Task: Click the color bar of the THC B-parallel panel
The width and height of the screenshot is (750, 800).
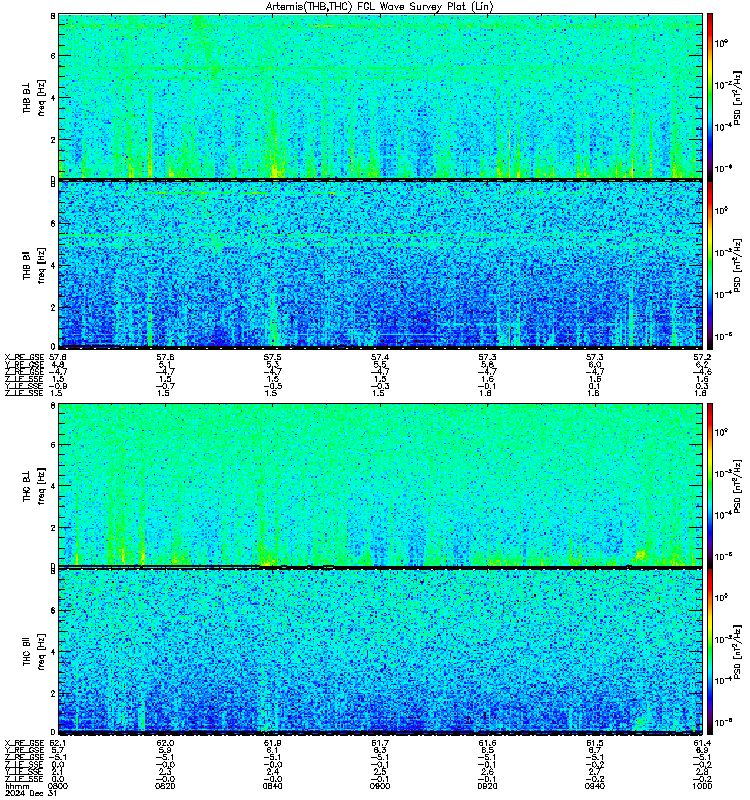Action: [710, 651]
